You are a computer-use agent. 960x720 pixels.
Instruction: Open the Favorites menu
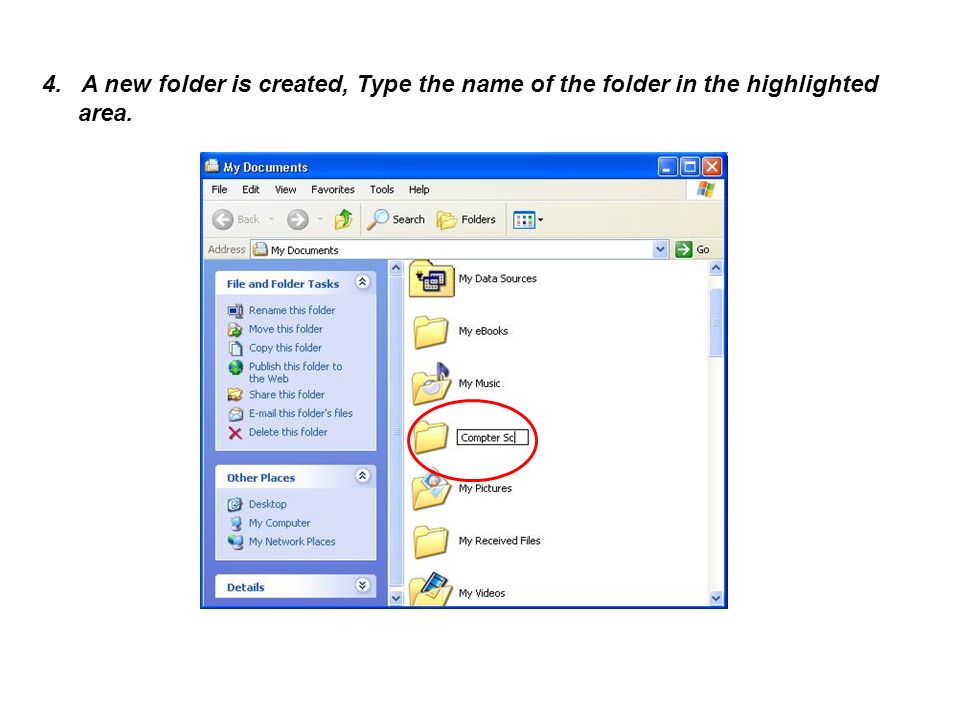click(332, 190)
